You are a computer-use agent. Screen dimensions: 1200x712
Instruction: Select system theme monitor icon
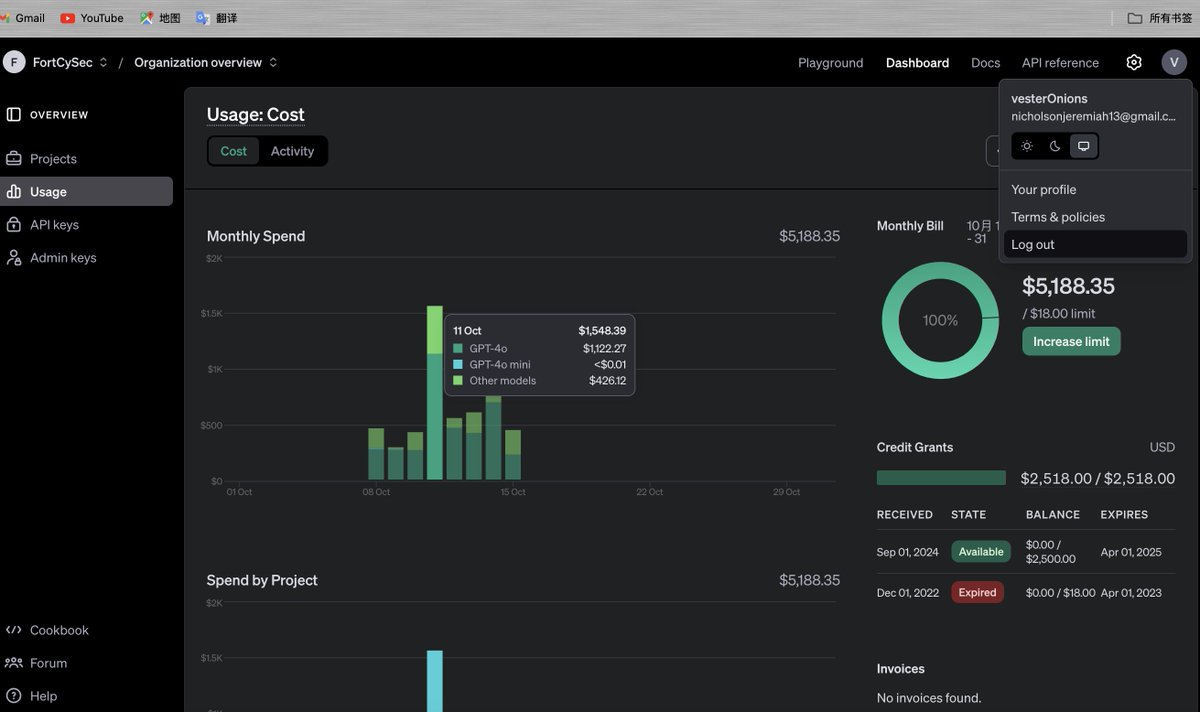[1083, 146]
